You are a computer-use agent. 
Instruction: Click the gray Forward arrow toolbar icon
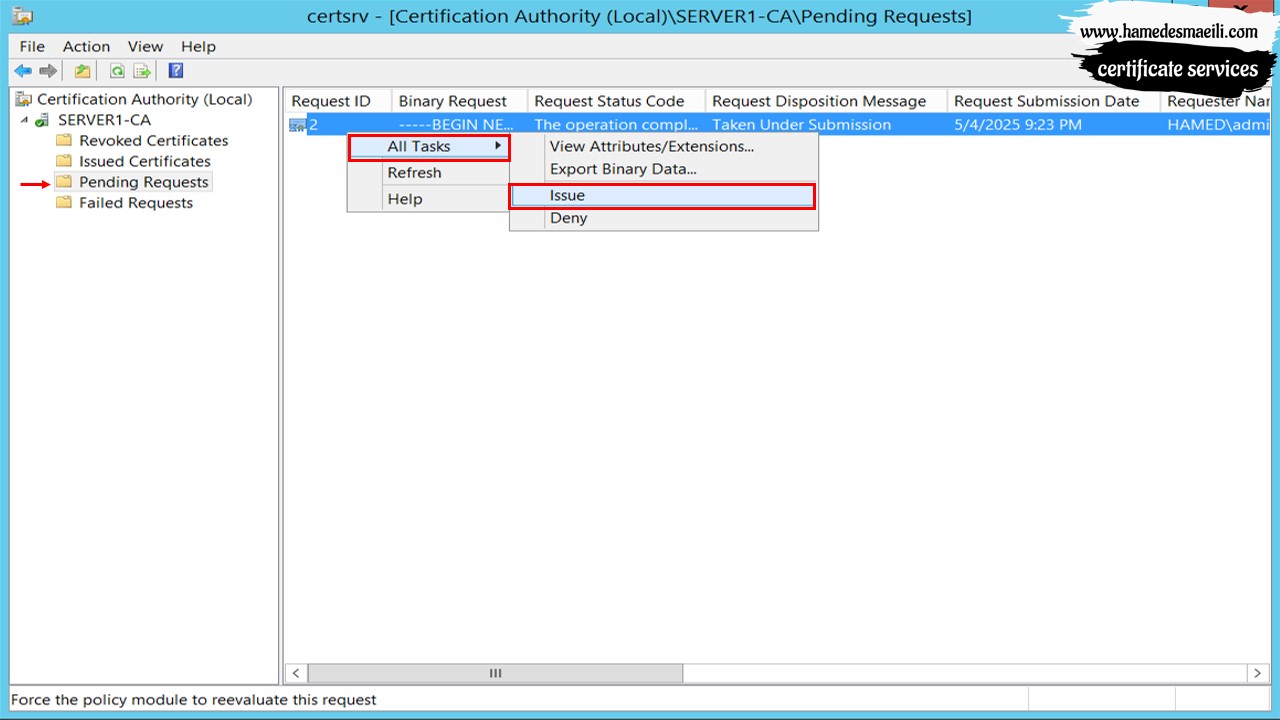pos(48,71)
